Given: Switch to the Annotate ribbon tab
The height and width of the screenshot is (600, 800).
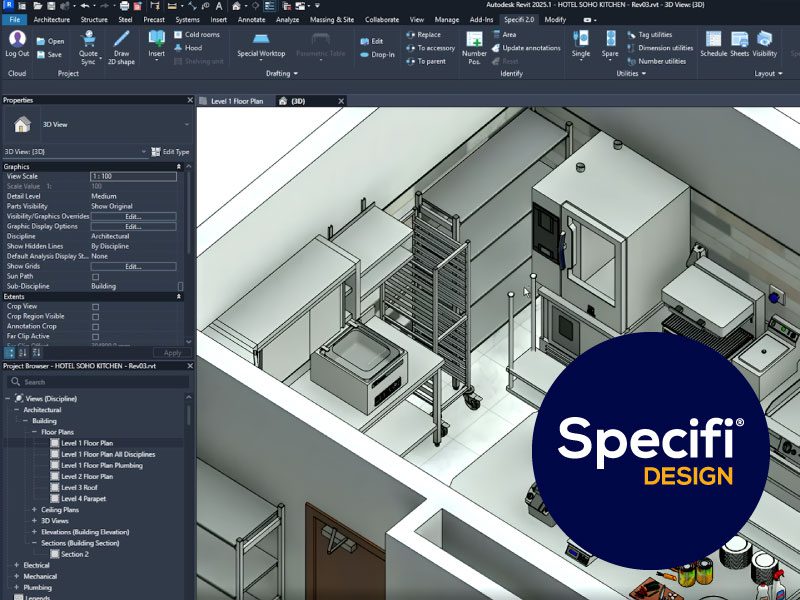Looking at the screenshot, I should pyautogui.click(x=252, y=19).
